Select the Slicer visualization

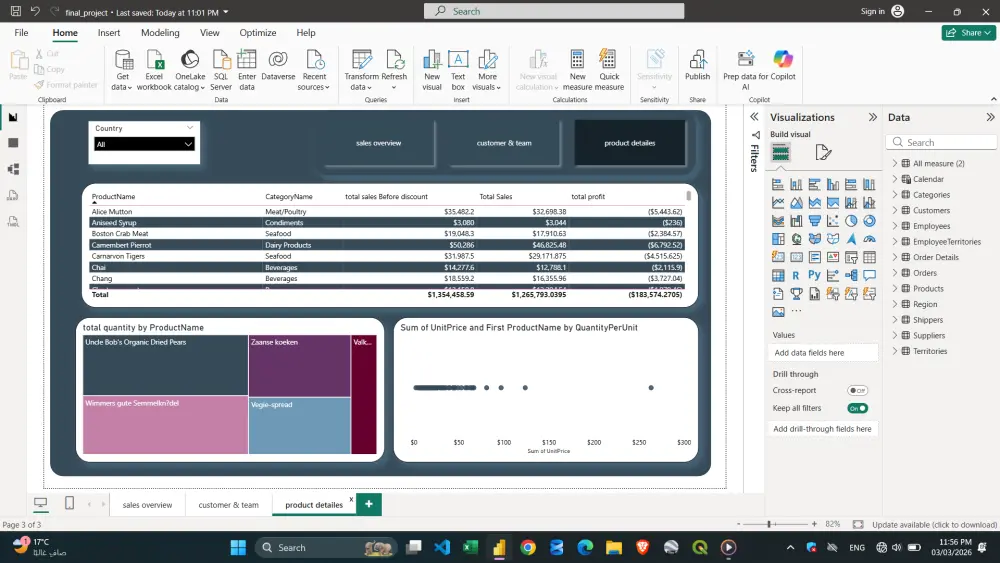[x=851, y=258]
